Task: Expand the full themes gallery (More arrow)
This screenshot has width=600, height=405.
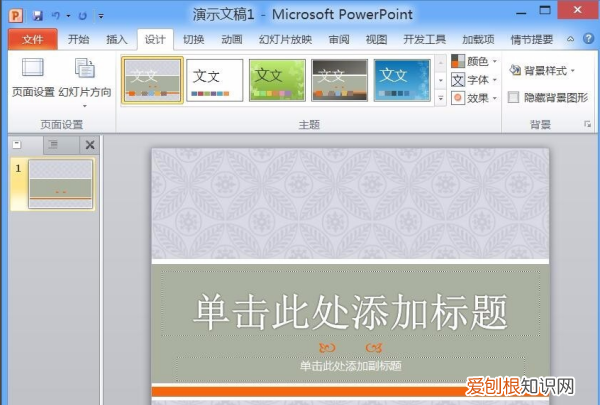Action: [441, 98]
